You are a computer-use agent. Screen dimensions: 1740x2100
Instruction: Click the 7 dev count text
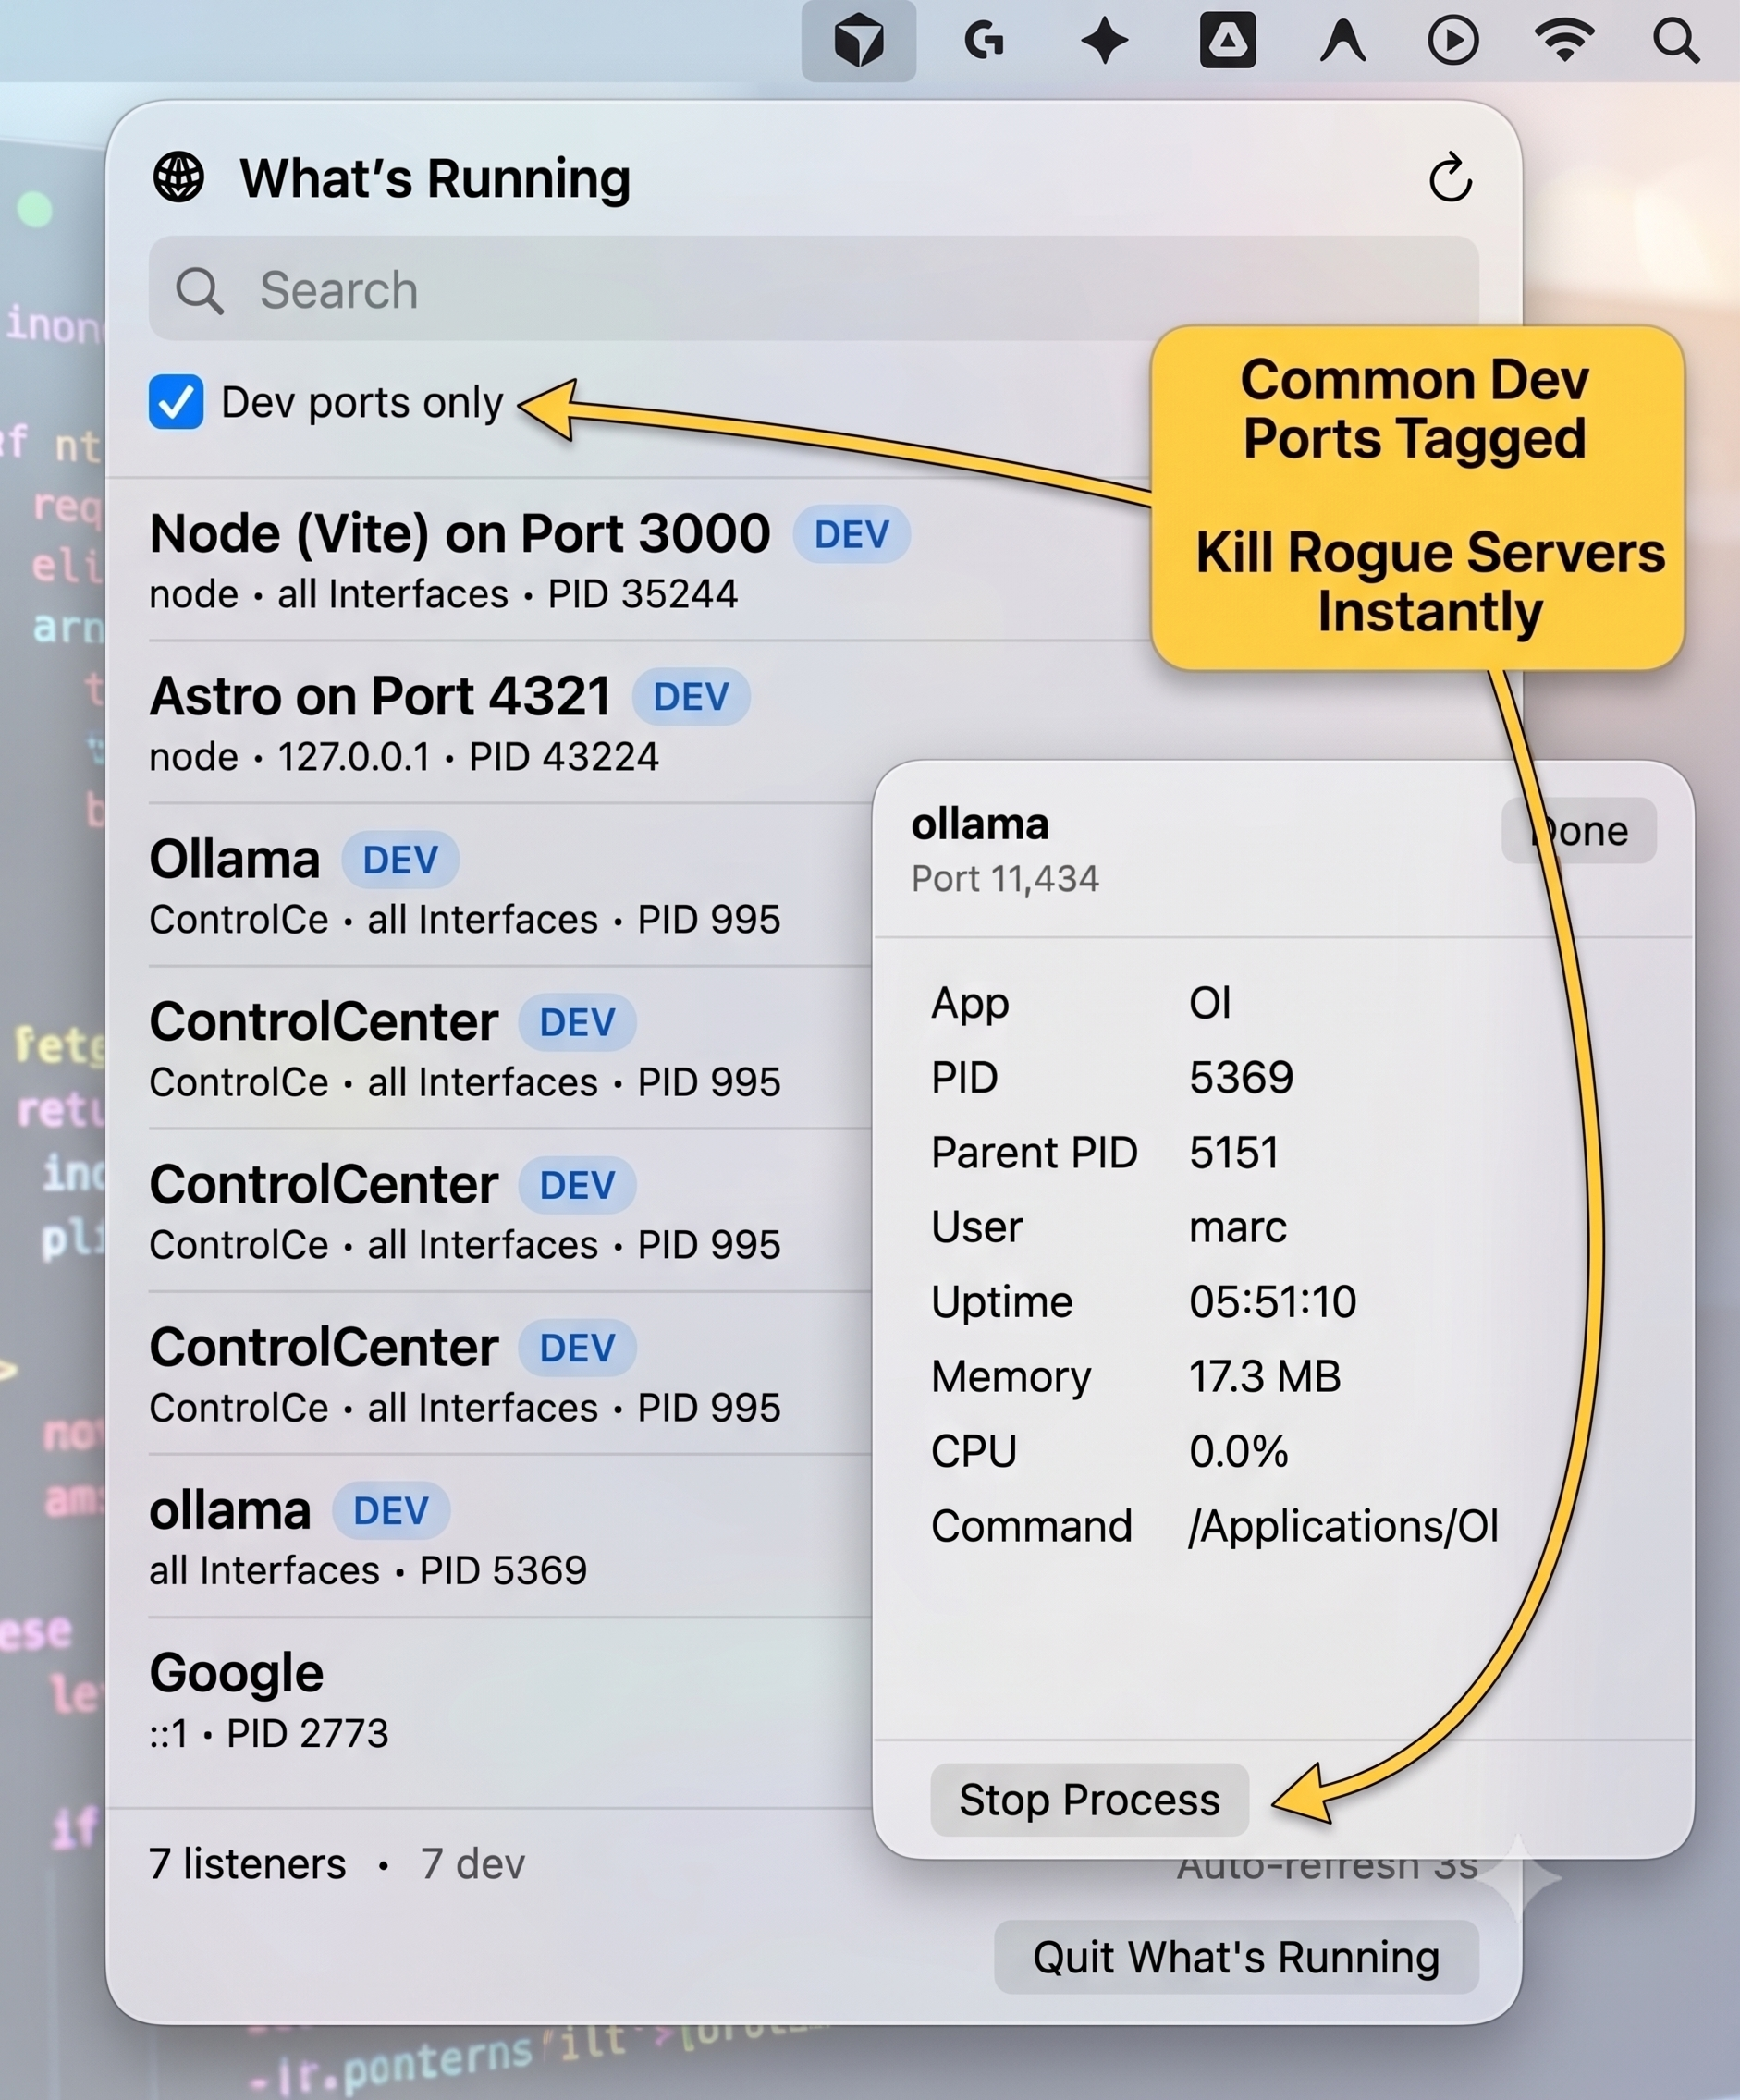[x=472, y=1864]
